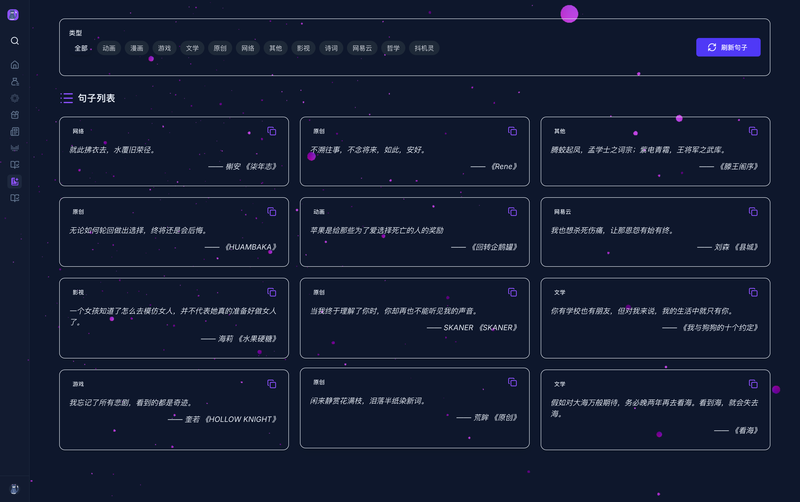This screenshot has width=800, height=502.
Task: Click the quote text 就此拂衣去，水覆旧荣径。
Action: click(112, 150)
